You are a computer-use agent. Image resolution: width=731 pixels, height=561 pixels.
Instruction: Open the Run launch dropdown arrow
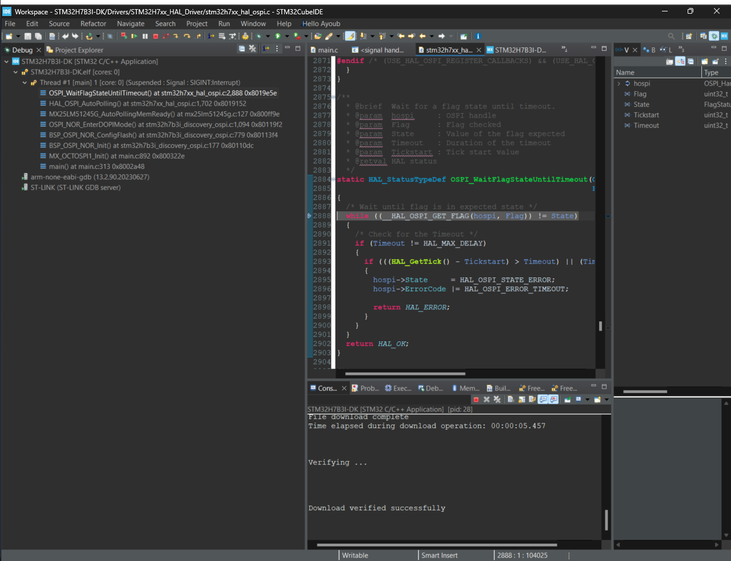[287, 36]
